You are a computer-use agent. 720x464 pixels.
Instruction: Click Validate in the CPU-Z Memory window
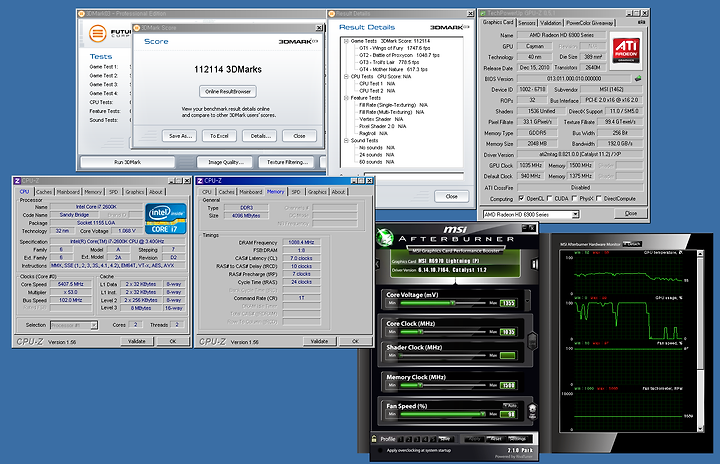319,341
